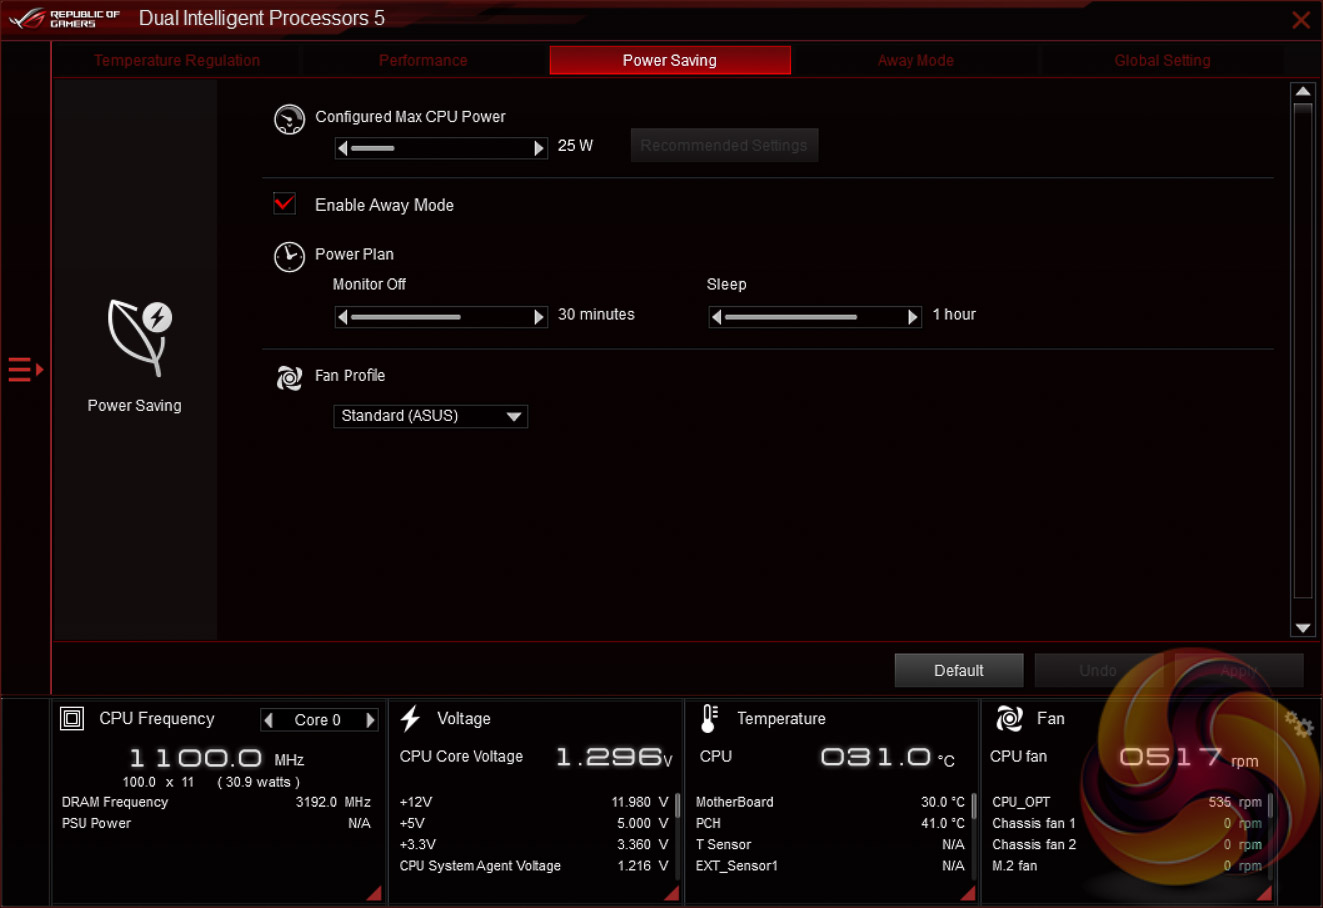Viewport: 1323px width, 908px height.
Task: Decrease Sleep time with left arrow
Action: (x=716, y=317)
